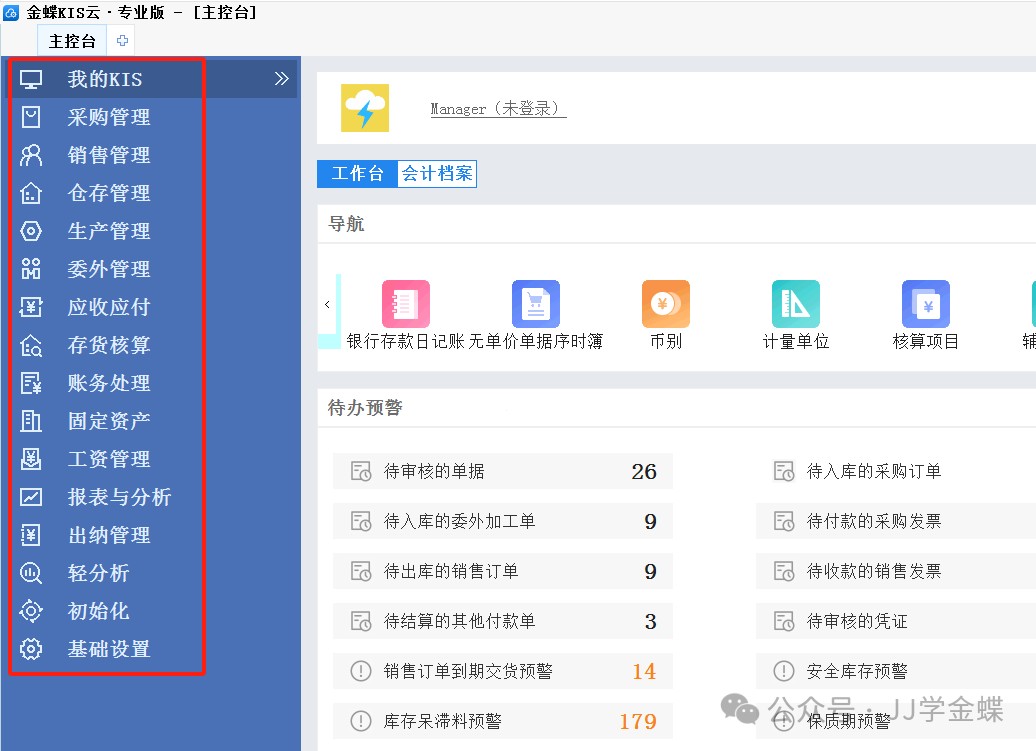Click the 基础设置 gear icon in sidebar
Image resolution: width=1036 pixels, height=751 pixels.
coord(32,649)
